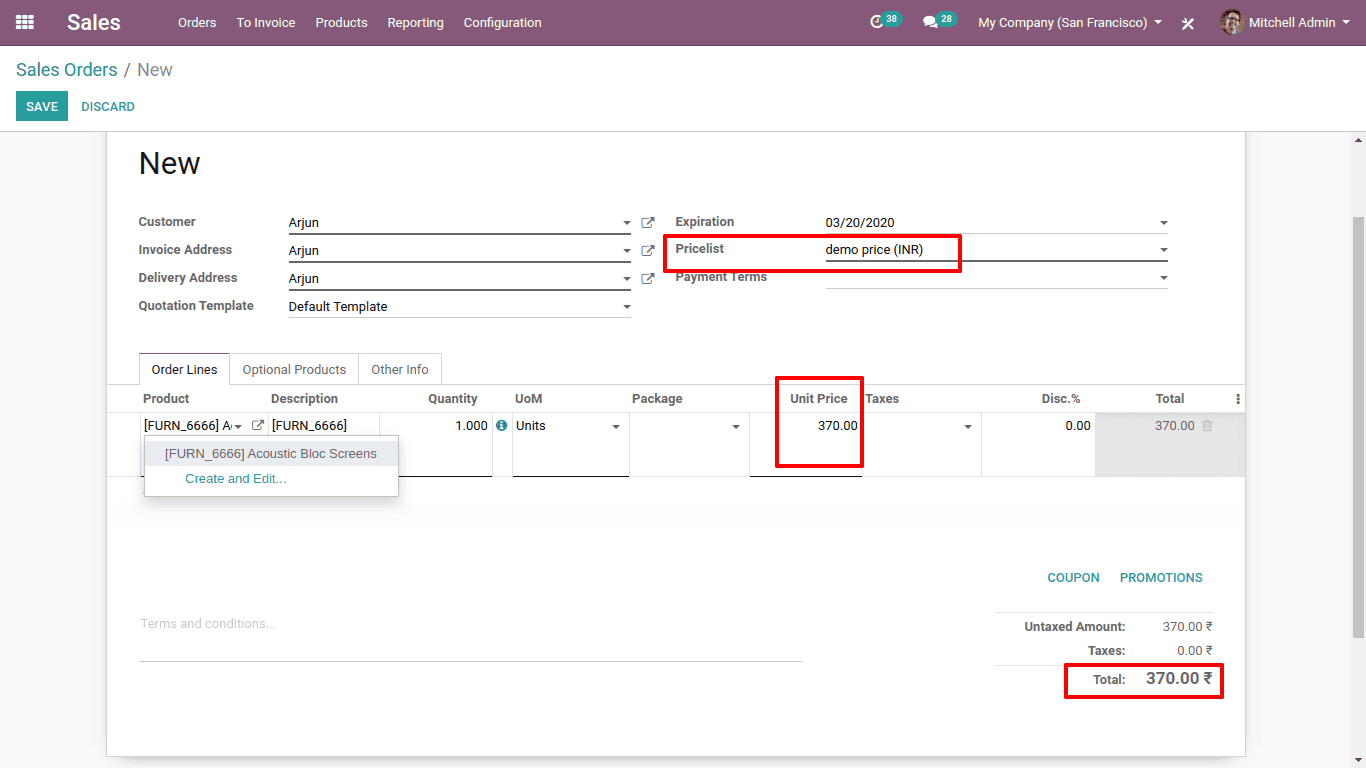Click the blue info icon beside quantity
1366x768 pixels.
[x=502, y=426]
